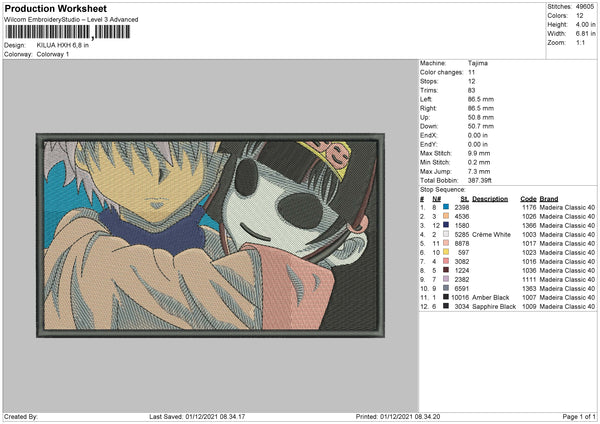Screen dimensions: 600x424
Task: Select stitch count "6591" in row 10
Action: pyautogui.click(x=461, y=289)
